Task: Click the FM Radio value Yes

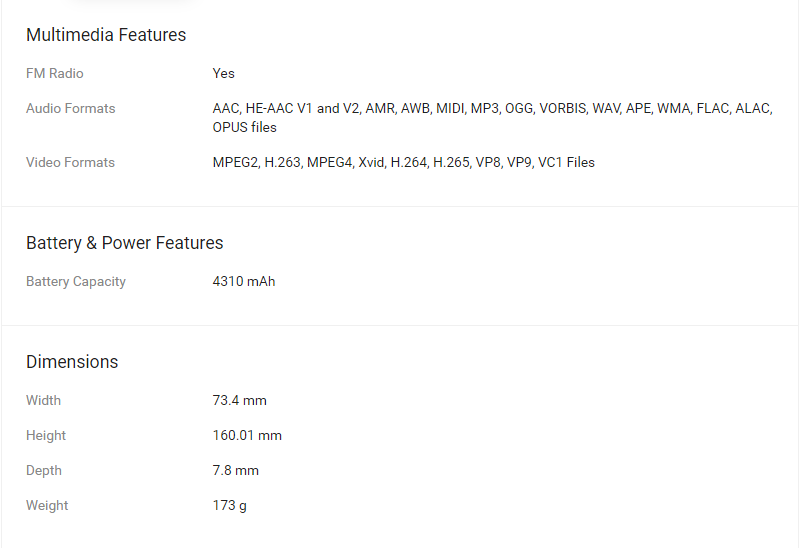Action: 223,73
